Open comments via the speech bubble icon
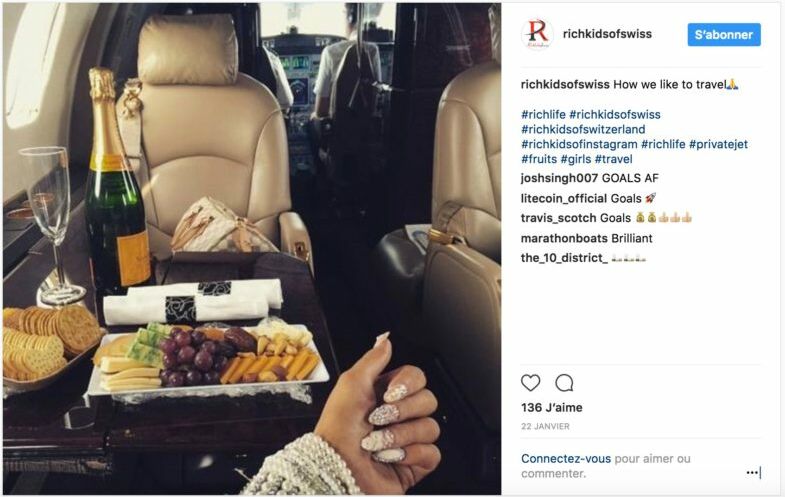The height and width of the screenshot is (497, 785). pyautogui.click(x=564, y=383)
